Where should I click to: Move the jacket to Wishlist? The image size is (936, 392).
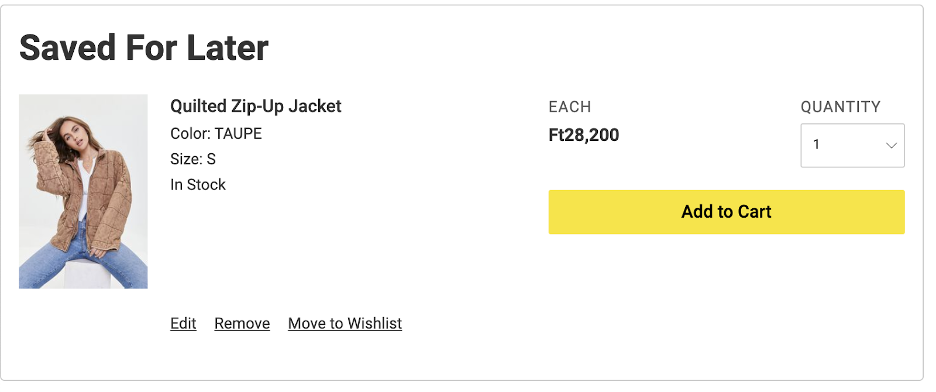coord(345,323)
